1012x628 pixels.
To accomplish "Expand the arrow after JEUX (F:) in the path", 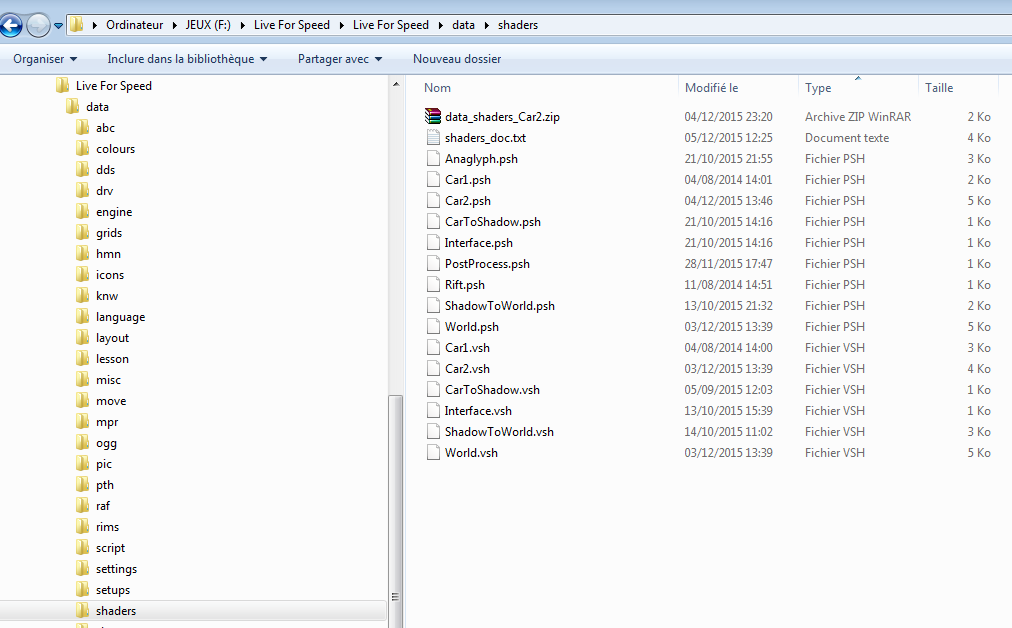I will [x=242, y=25].
